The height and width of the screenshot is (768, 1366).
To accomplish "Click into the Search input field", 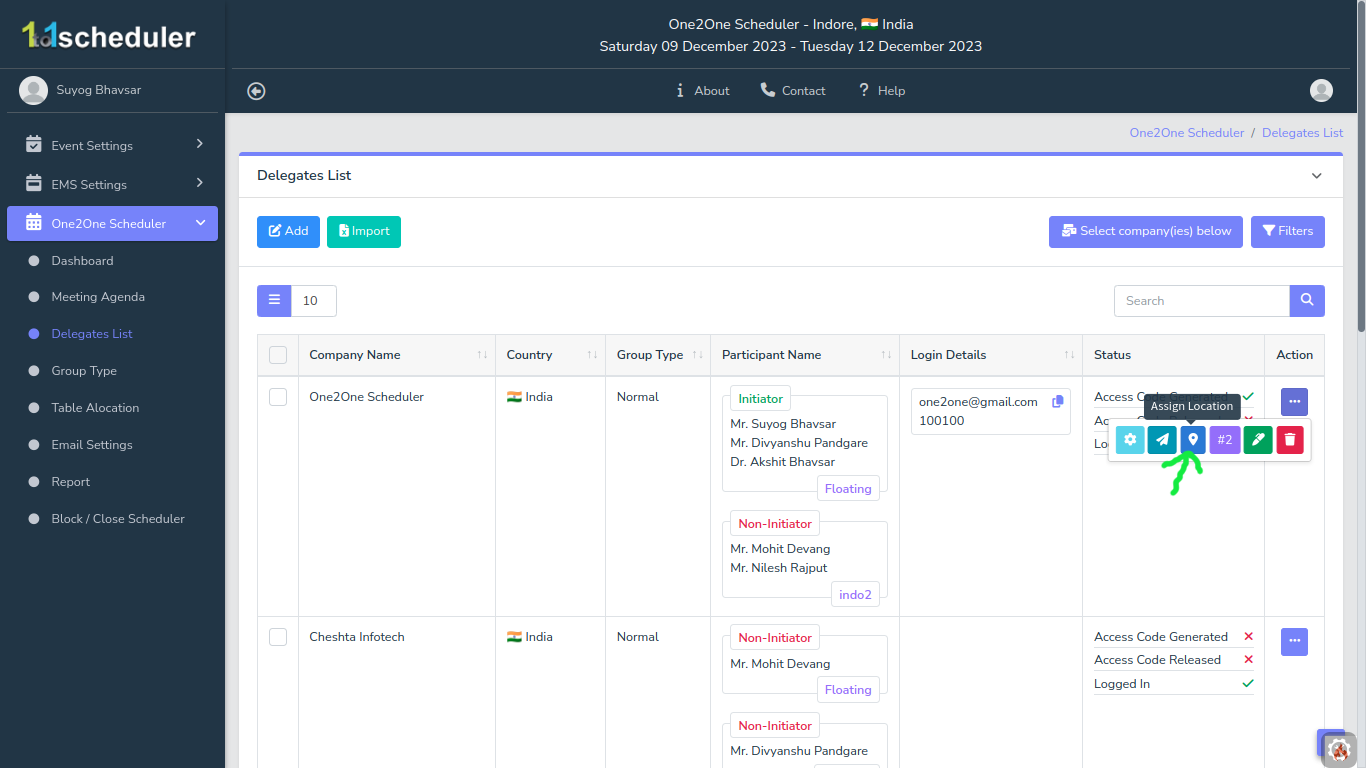I will [x=1202, y=301].
